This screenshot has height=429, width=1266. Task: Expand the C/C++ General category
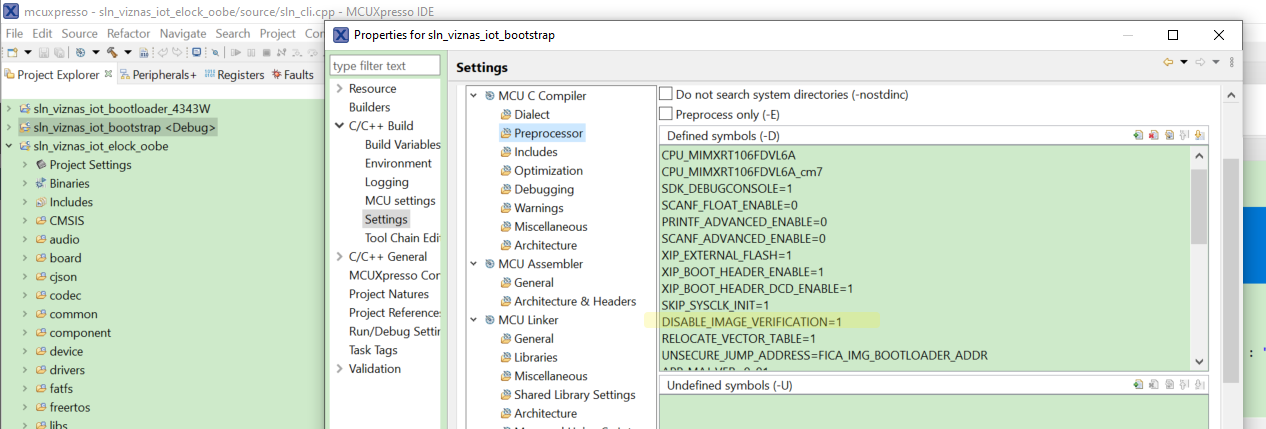339,257
